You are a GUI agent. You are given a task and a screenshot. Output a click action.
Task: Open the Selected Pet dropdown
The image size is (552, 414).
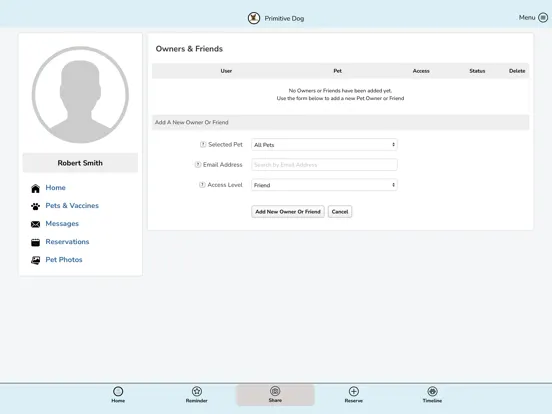(324, 145)
